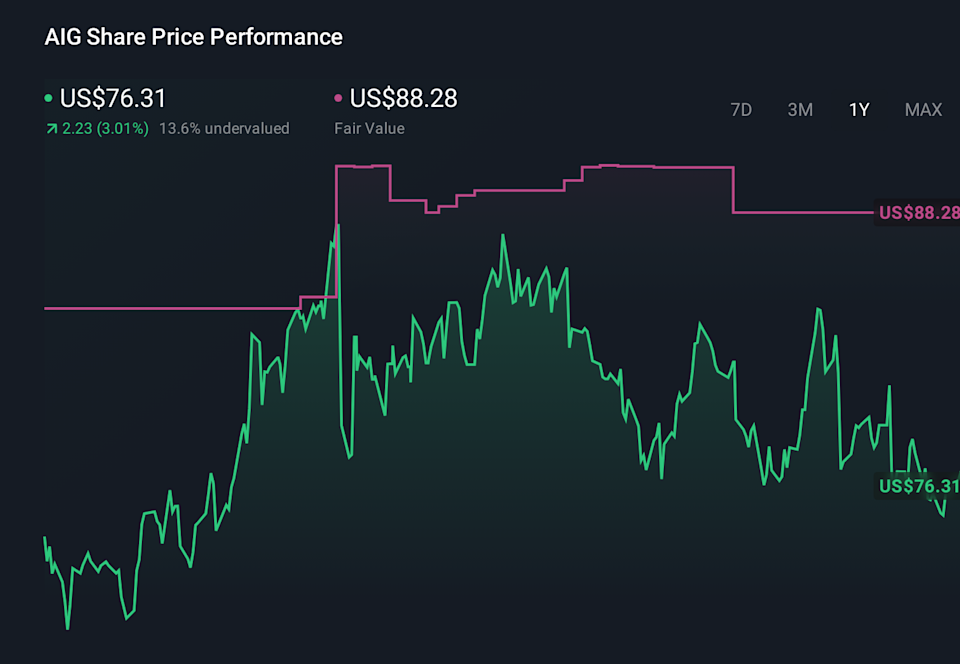Click the green share price legend dot
960x664 pixels.
tap(49, 98)
